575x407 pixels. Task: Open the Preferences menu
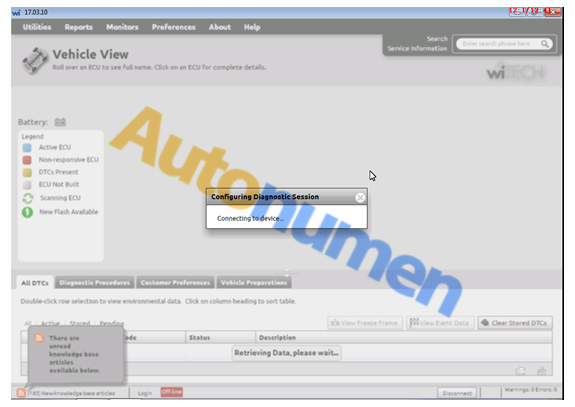[x=173, y=27]
